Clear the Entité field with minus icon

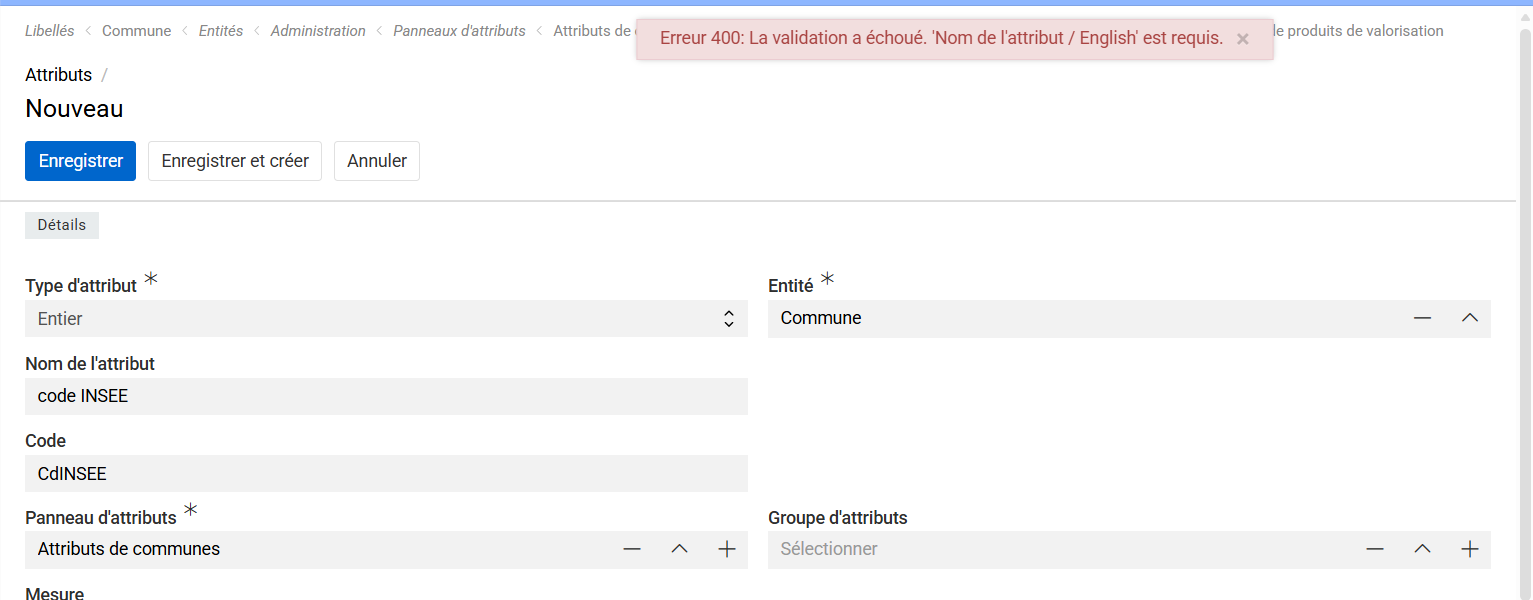pos(1422,318)
